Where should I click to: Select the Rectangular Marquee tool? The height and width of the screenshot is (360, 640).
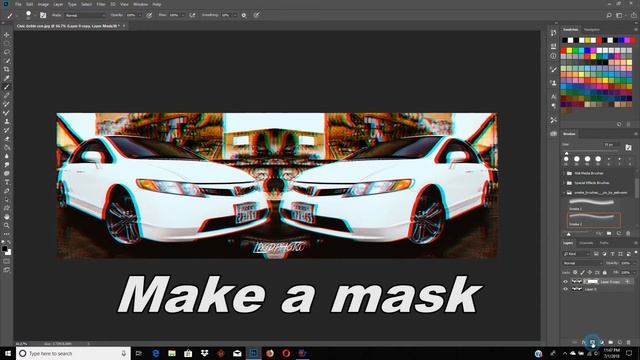pos(7,44)
